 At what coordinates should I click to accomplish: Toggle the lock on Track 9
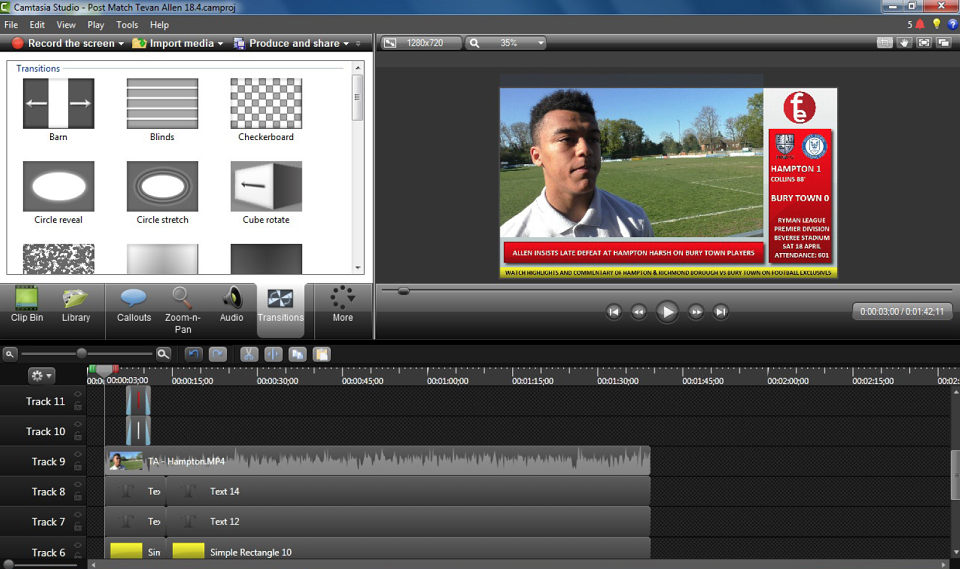(78, 466)
